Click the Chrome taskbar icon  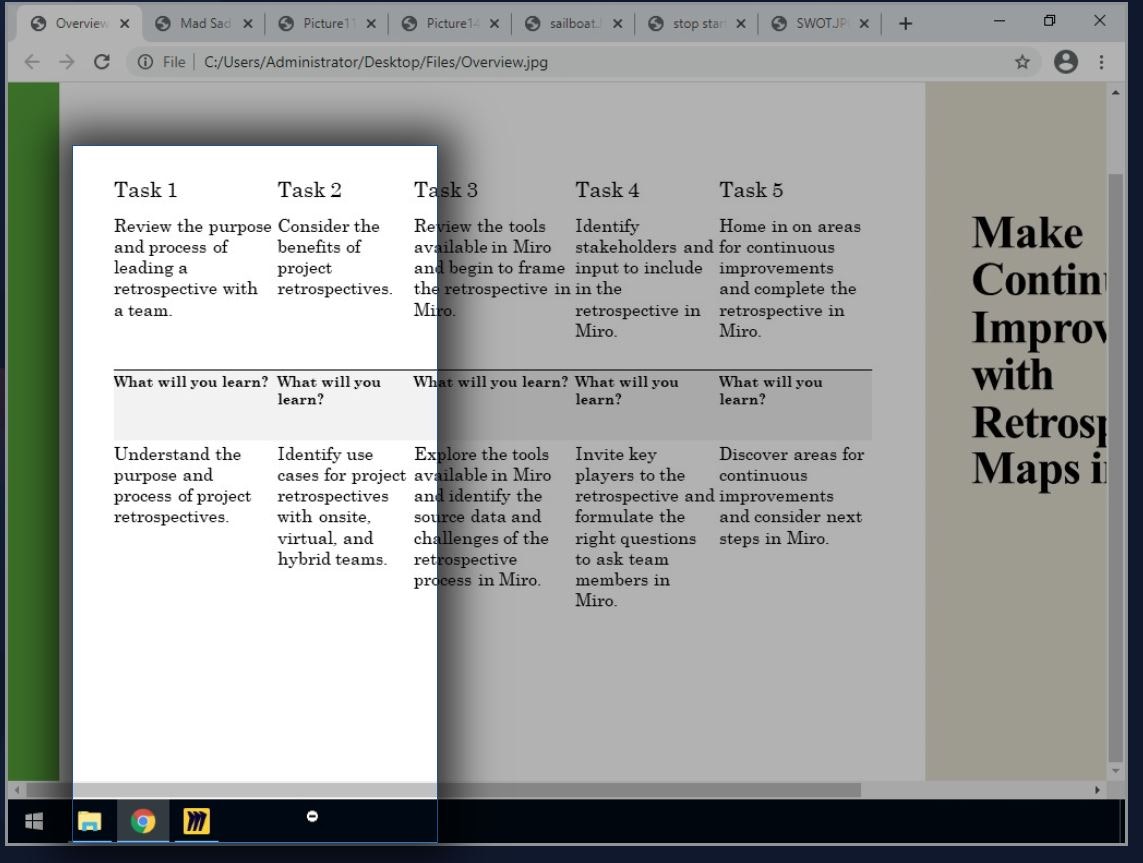click(143, 821)
